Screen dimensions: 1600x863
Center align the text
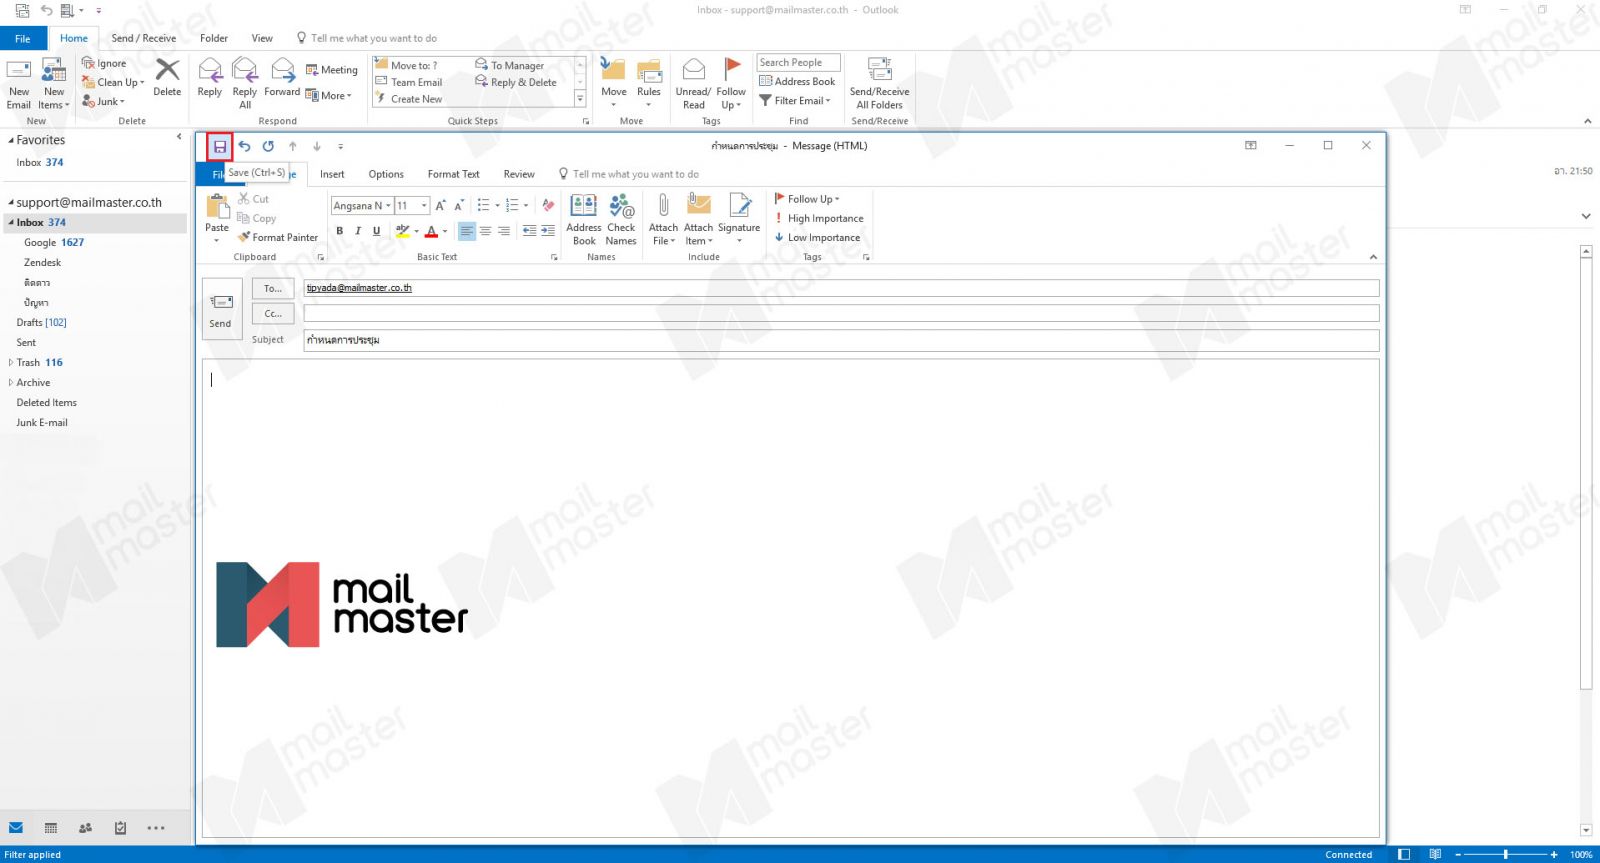tap(485, 231)
